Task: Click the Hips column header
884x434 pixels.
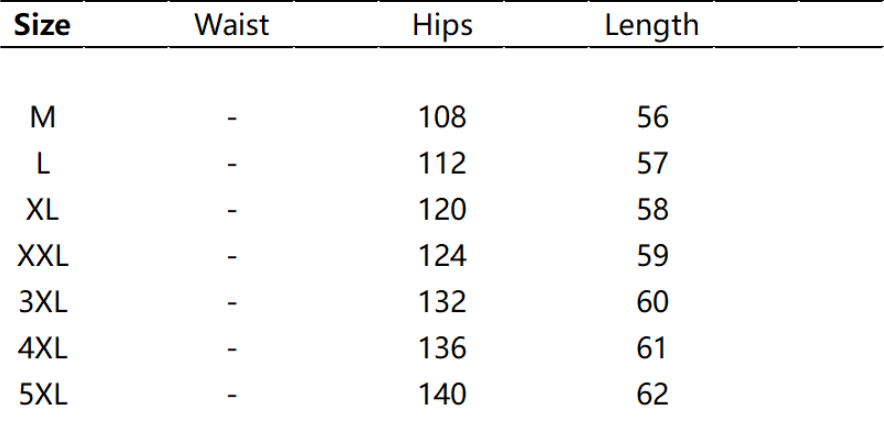Action: point(442,25)
